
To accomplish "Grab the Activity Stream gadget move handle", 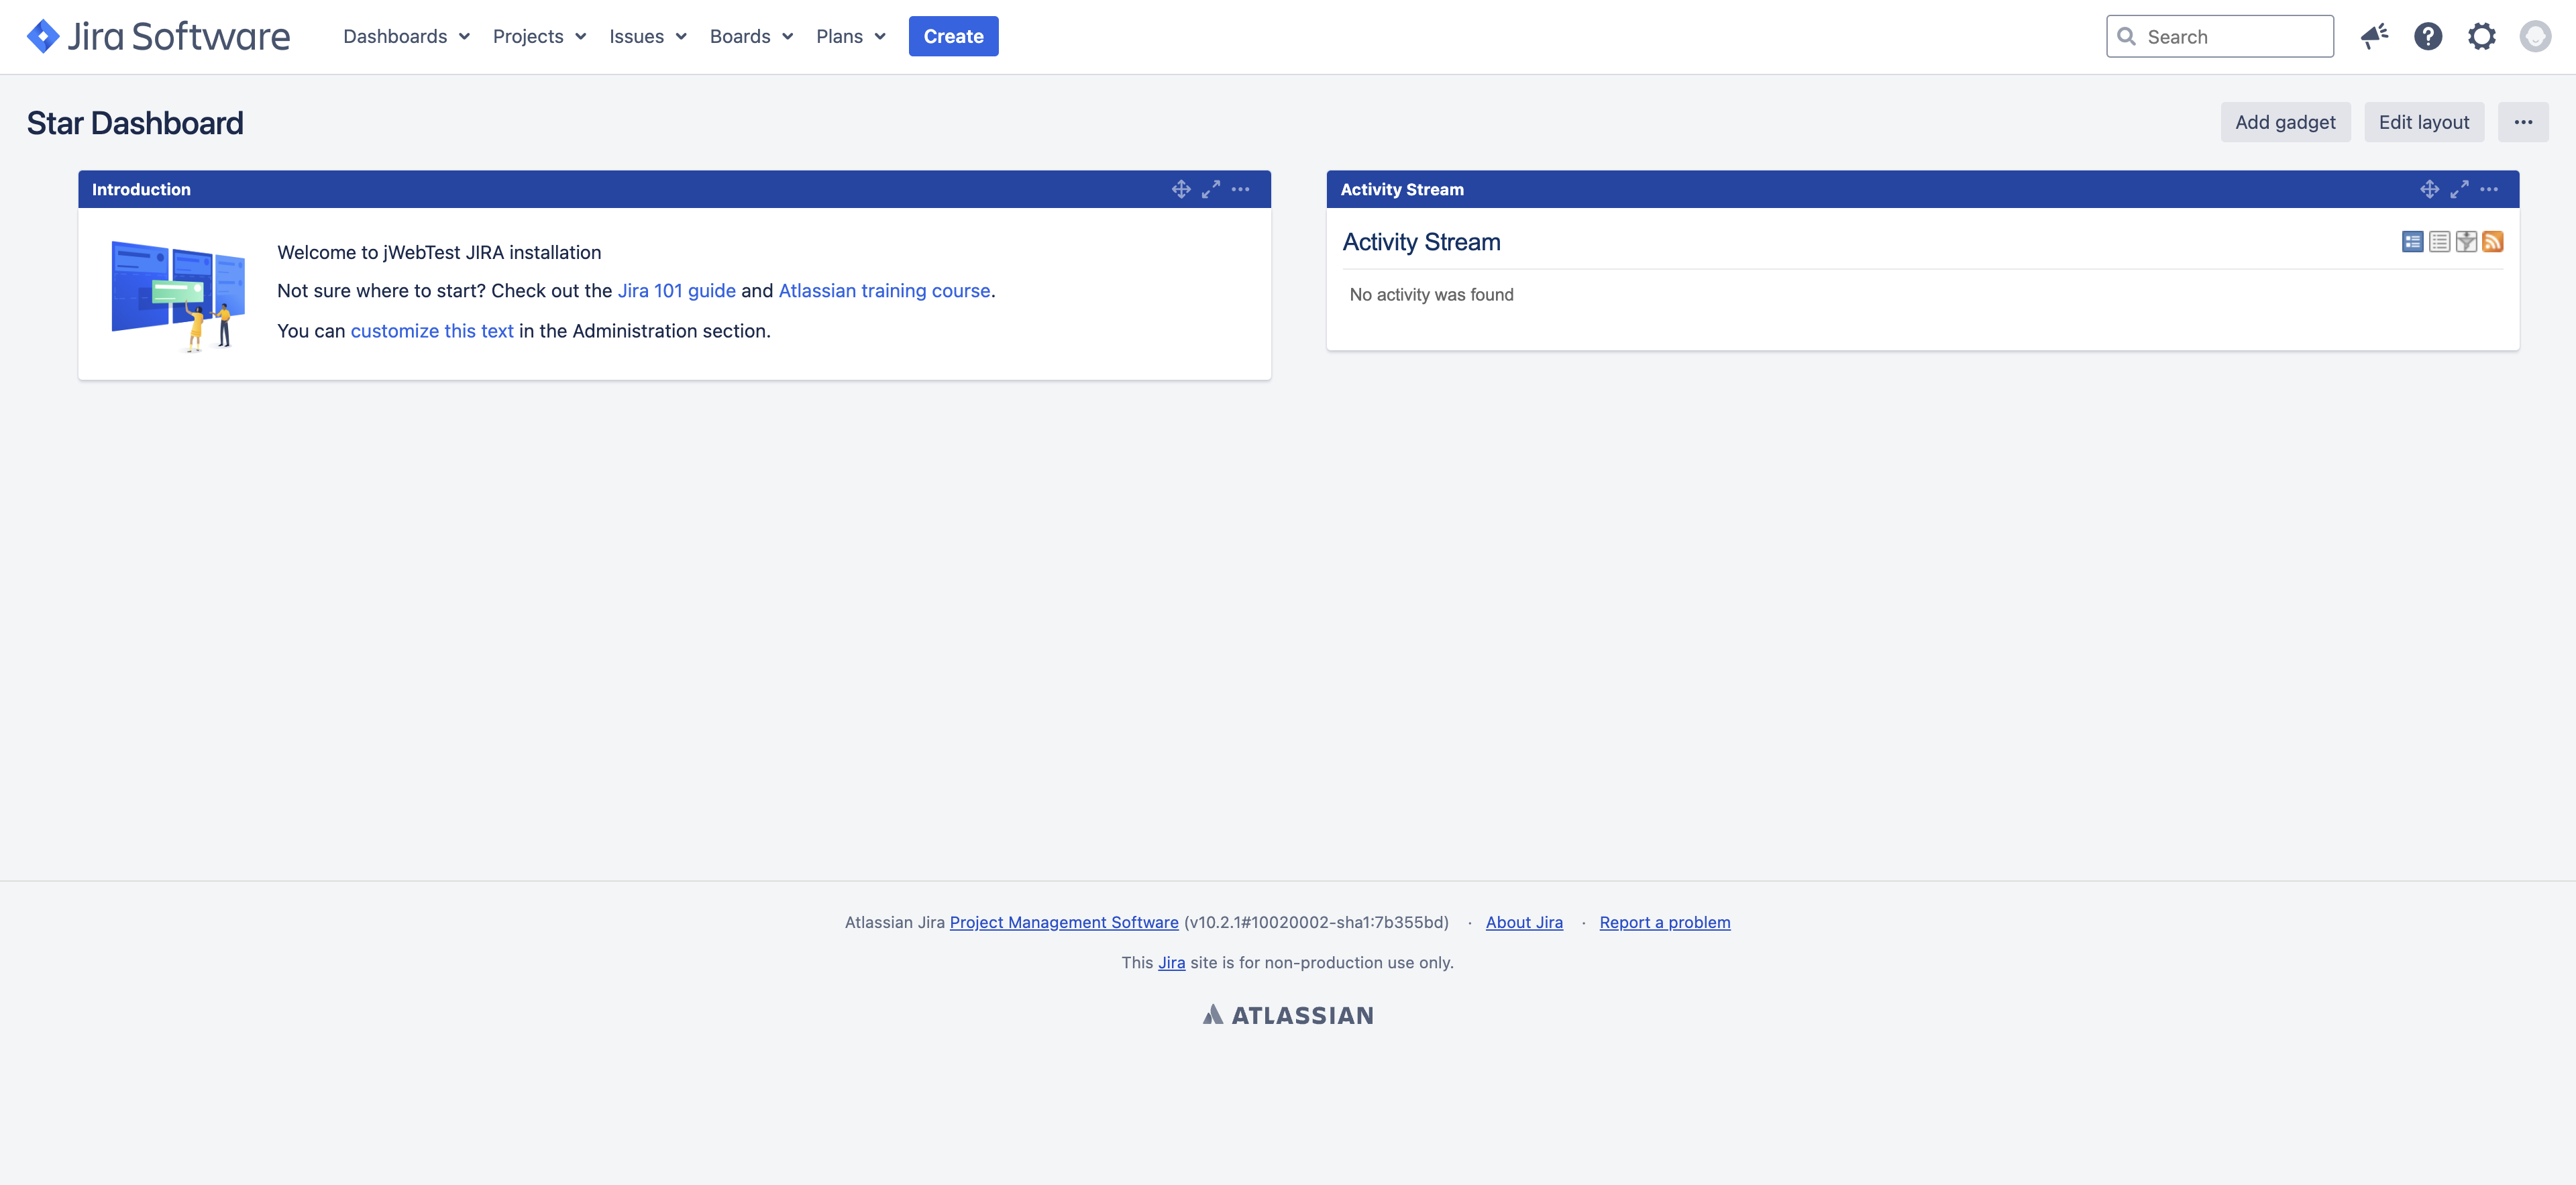I will [2430, 189].
